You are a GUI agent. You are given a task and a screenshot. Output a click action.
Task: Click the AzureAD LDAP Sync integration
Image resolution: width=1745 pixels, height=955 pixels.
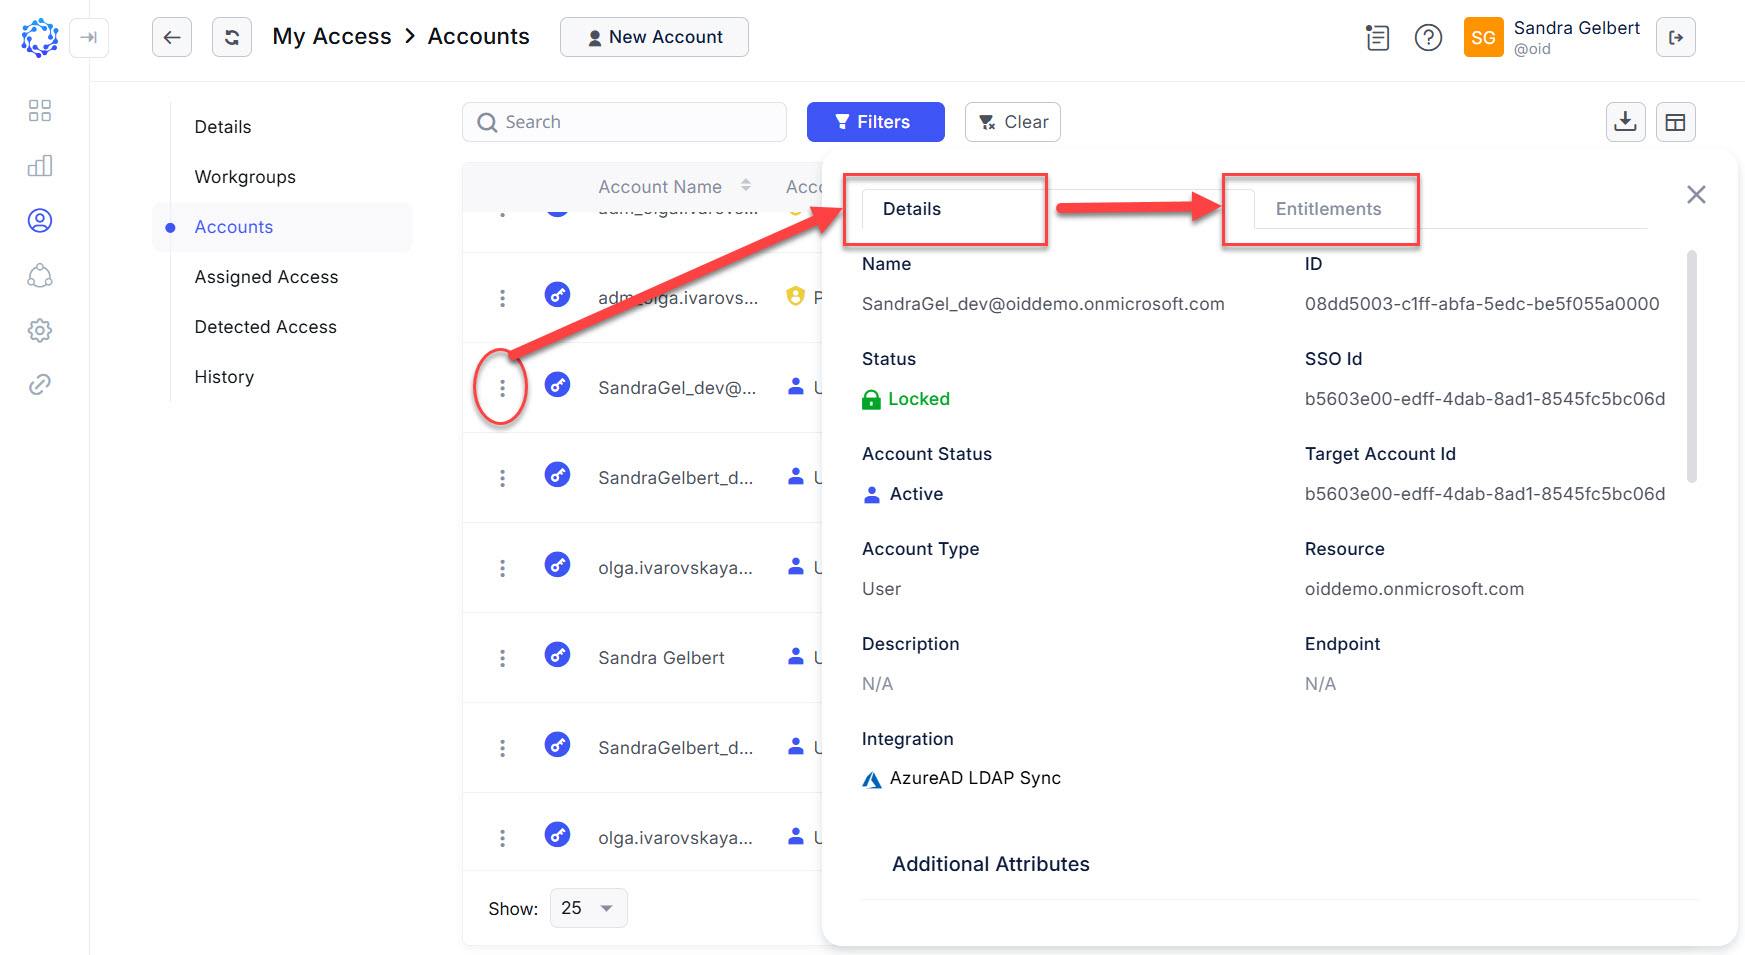[975, 778]
